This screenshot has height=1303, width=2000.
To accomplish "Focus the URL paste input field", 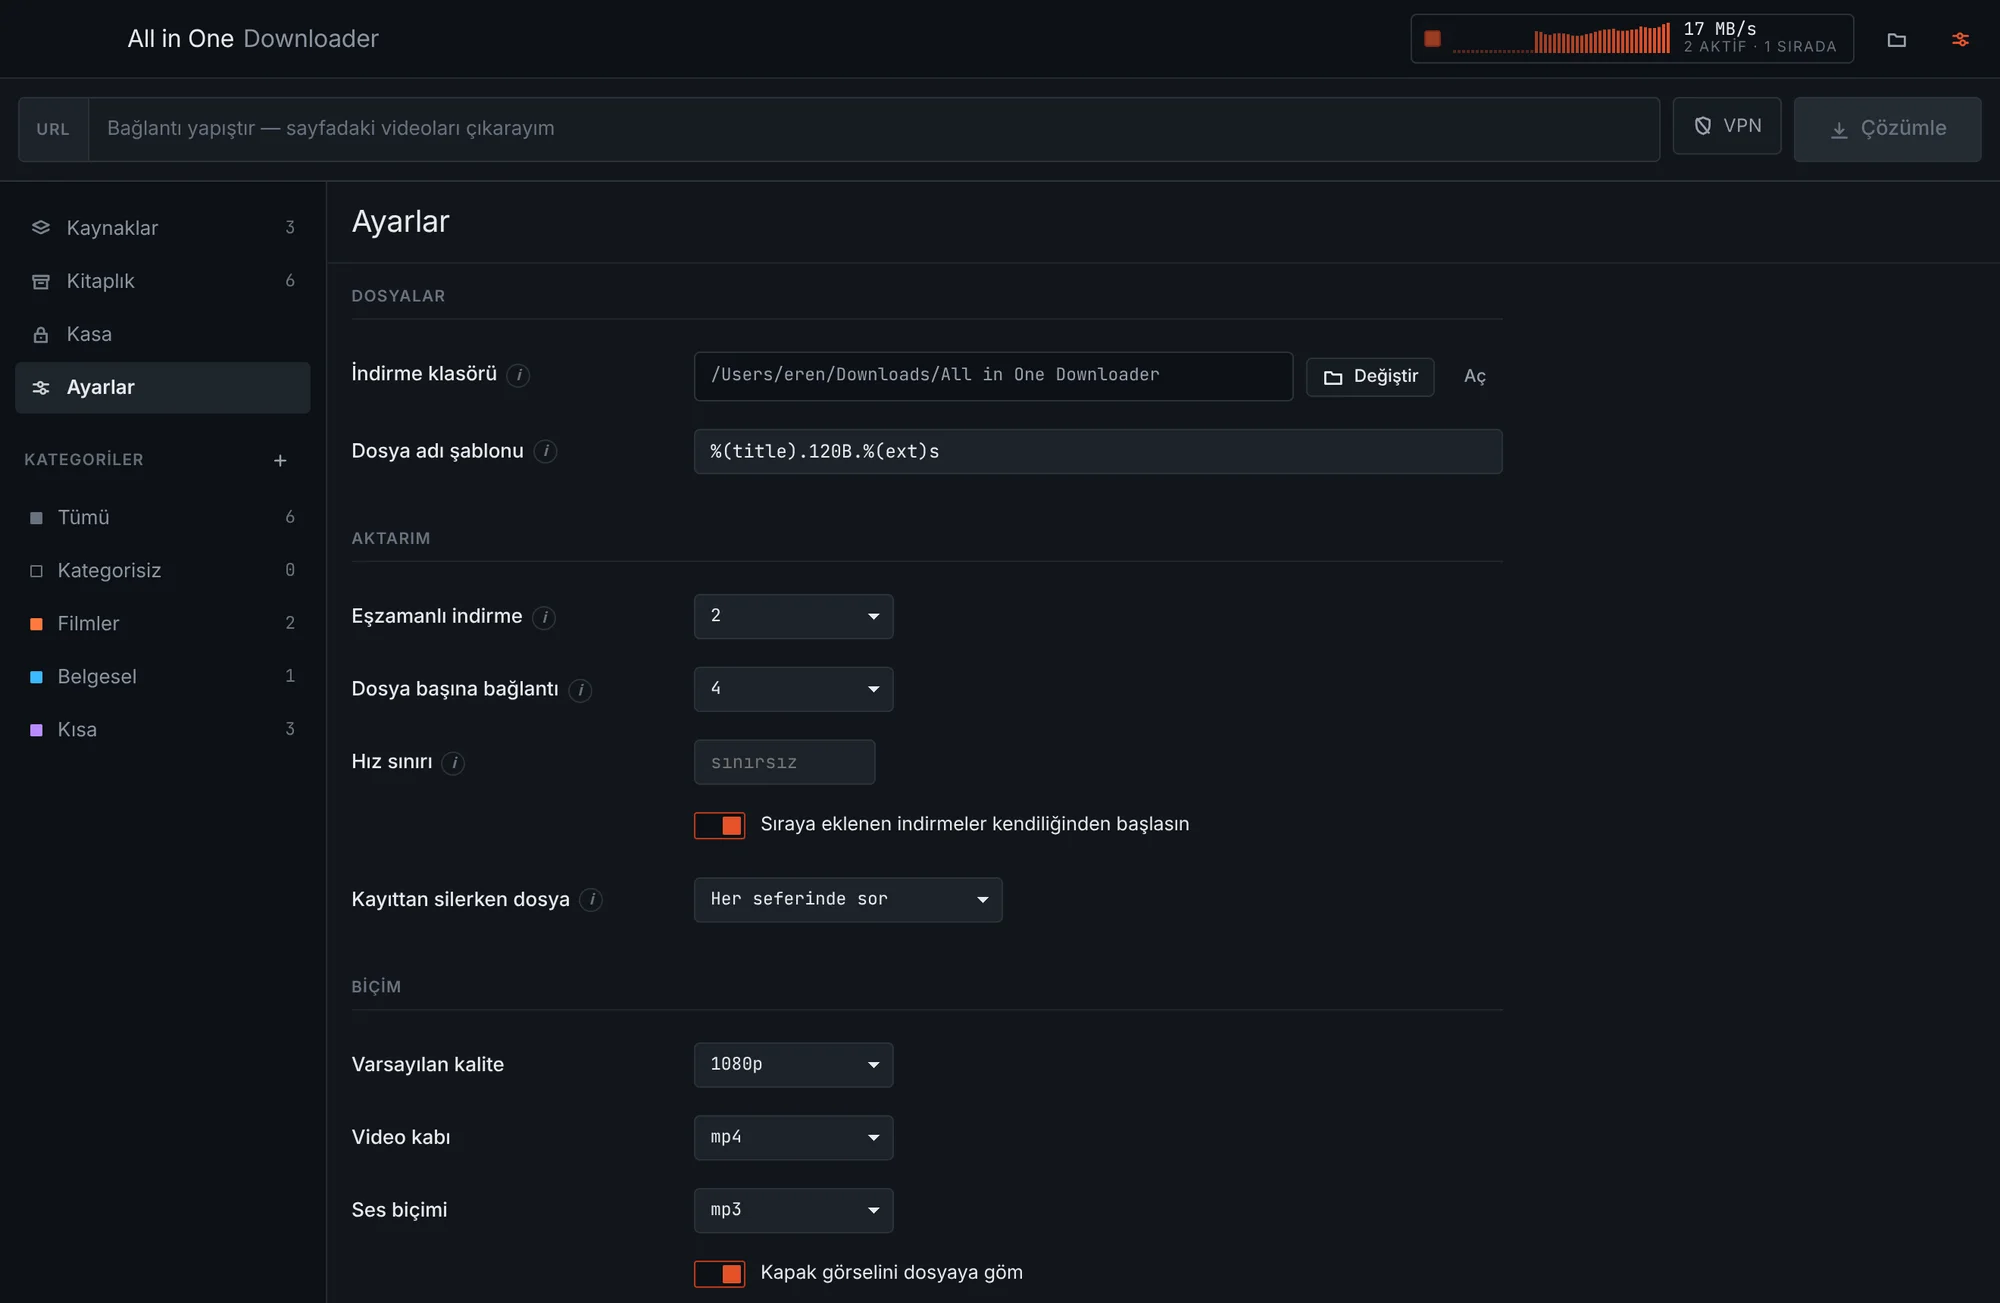I will [874, 129].
